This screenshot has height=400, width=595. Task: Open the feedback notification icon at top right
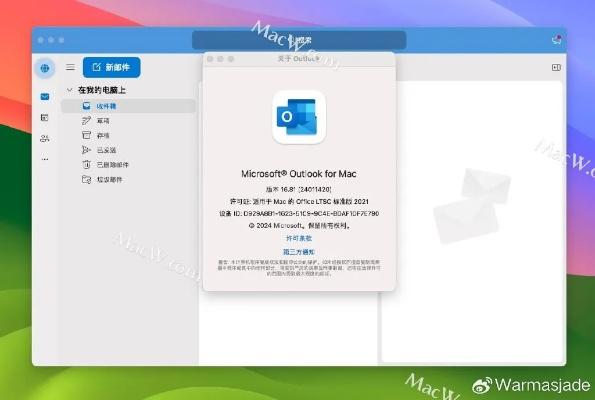[556, 40]
